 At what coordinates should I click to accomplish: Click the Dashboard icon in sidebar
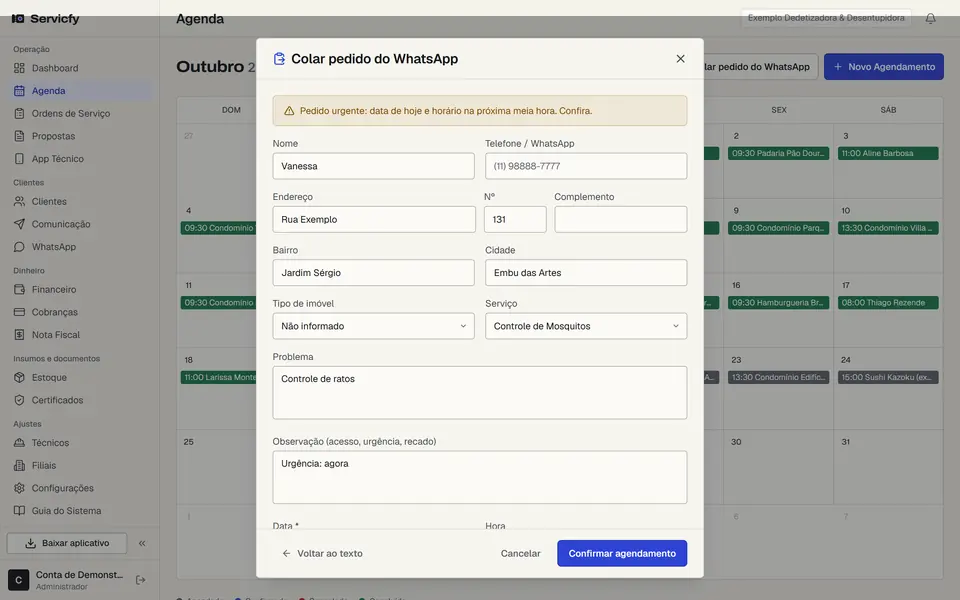(x=20, y=68)
